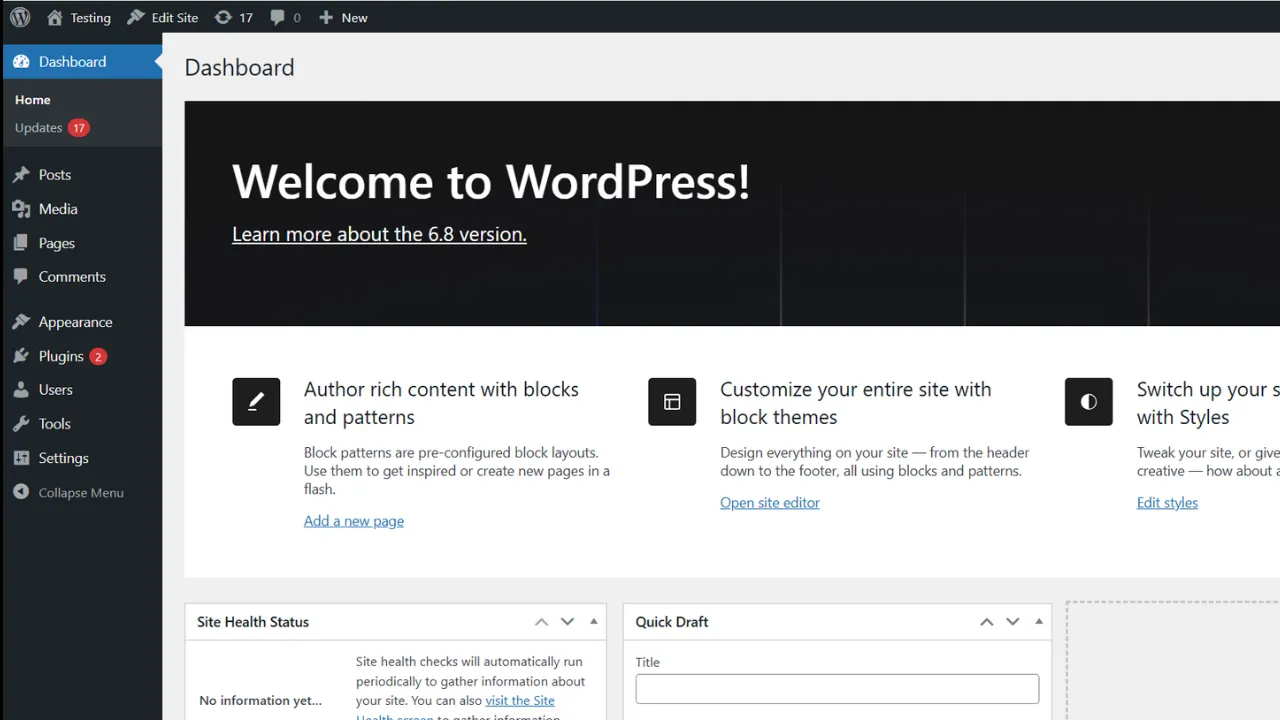Move Site Health Status widget up
Screen dimensions: 1280x720
click(541, 622)
